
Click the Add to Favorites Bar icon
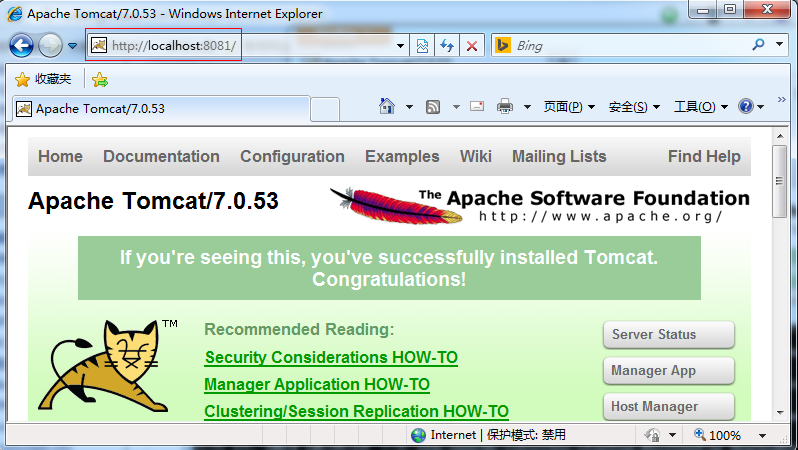point(100,79)
